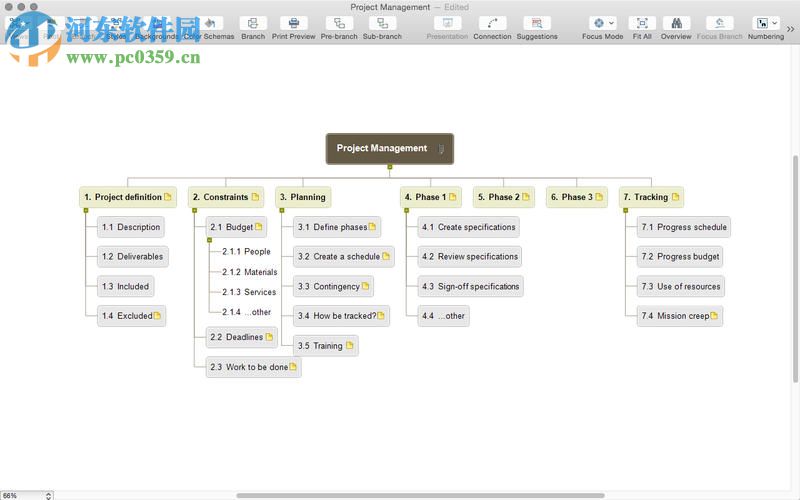The image size is (800, 500).
Task: Select the 2.1.2 Materials item
Action: [249, 272]
